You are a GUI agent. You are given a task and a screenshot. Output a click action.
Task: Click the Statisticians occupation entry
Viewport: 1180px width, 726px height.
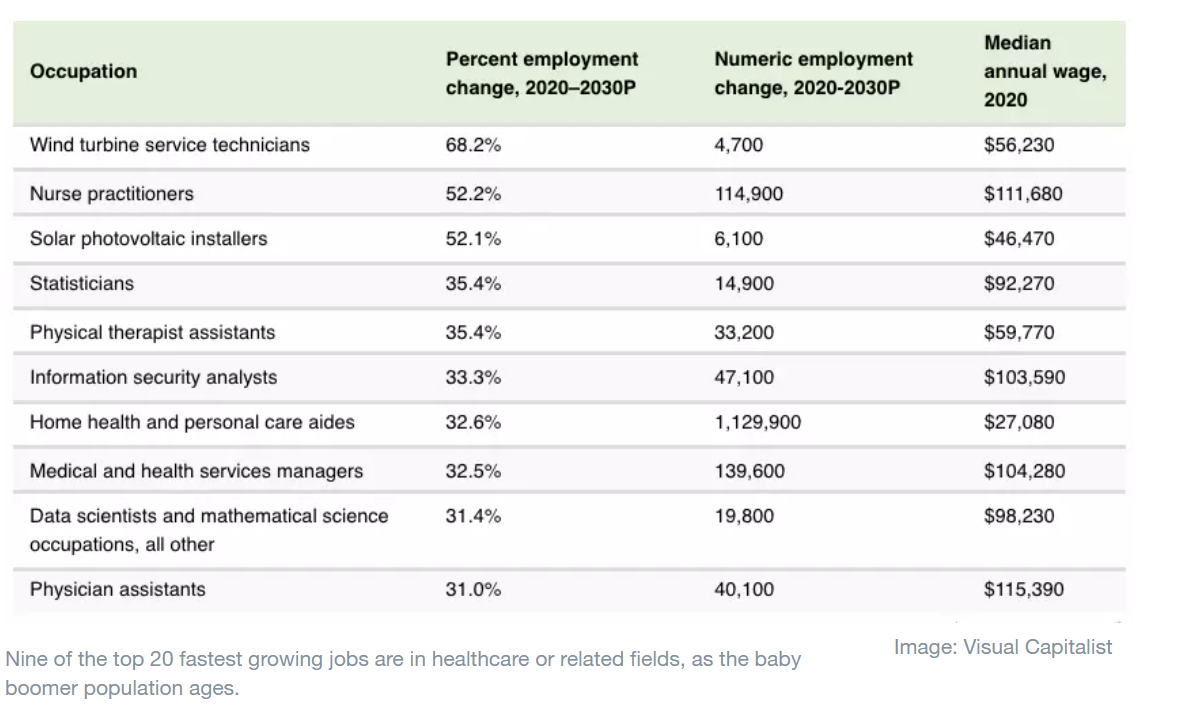[82, 284]
